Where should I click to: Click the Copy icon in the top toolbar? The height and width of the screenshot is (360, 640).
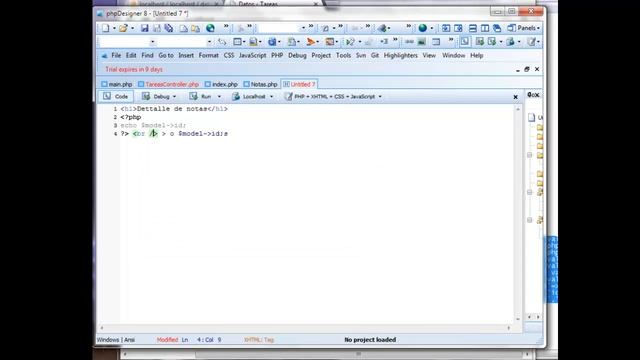(184, 28)
